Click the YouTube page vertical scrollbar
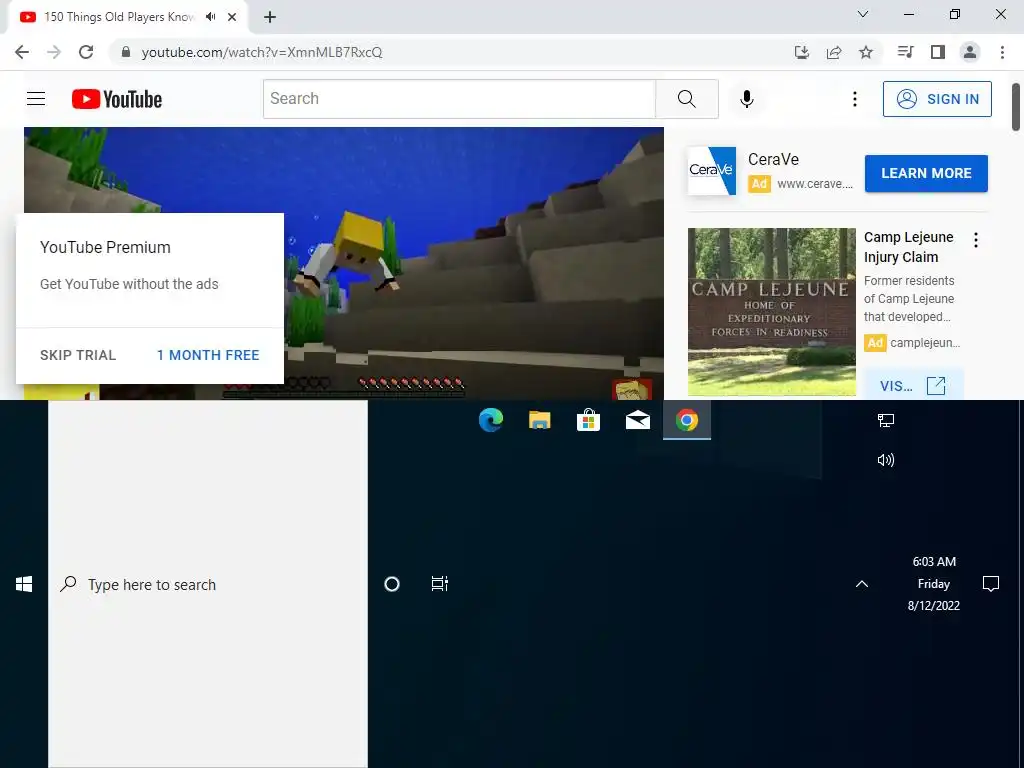Image resolution: width=1024 pixels, height=768 pixels. pos(1016,107)
